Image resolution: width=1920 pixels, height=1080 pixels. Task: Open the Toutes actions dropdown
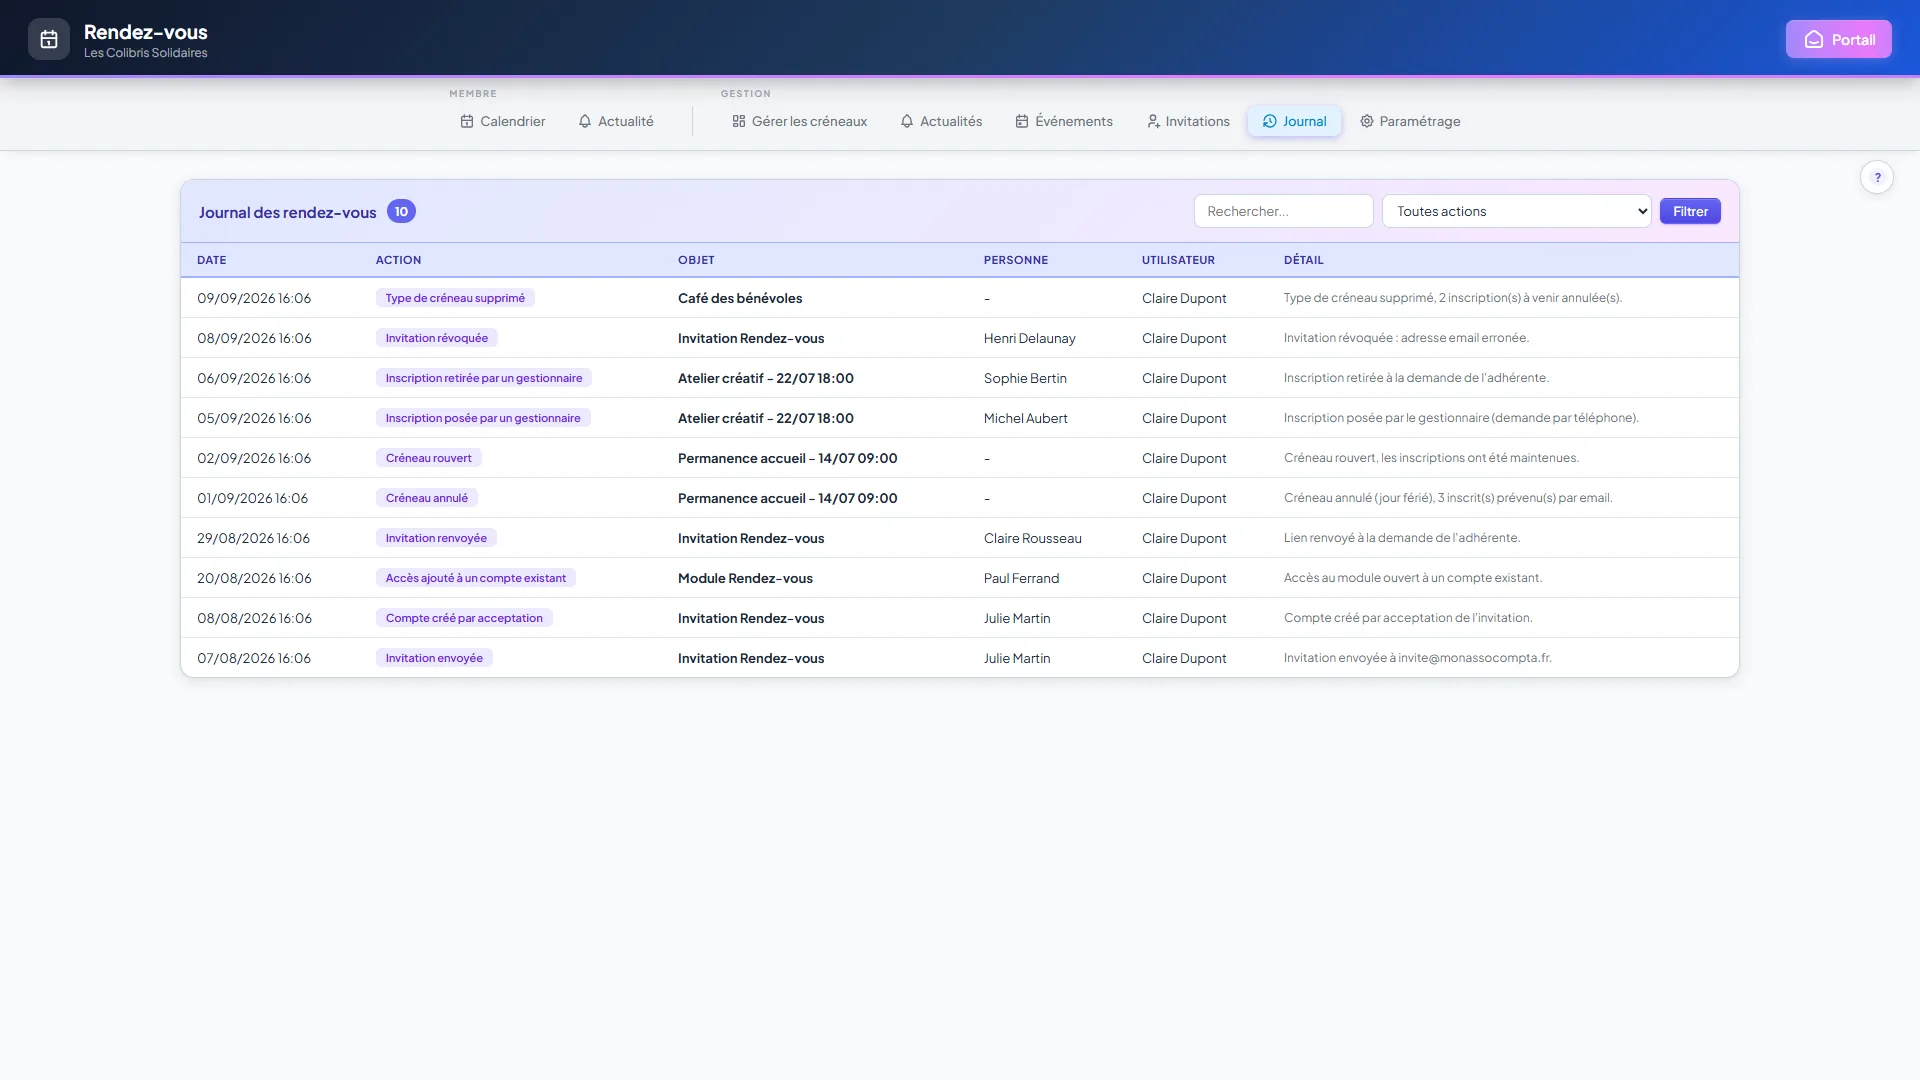tap(1516, 211)
